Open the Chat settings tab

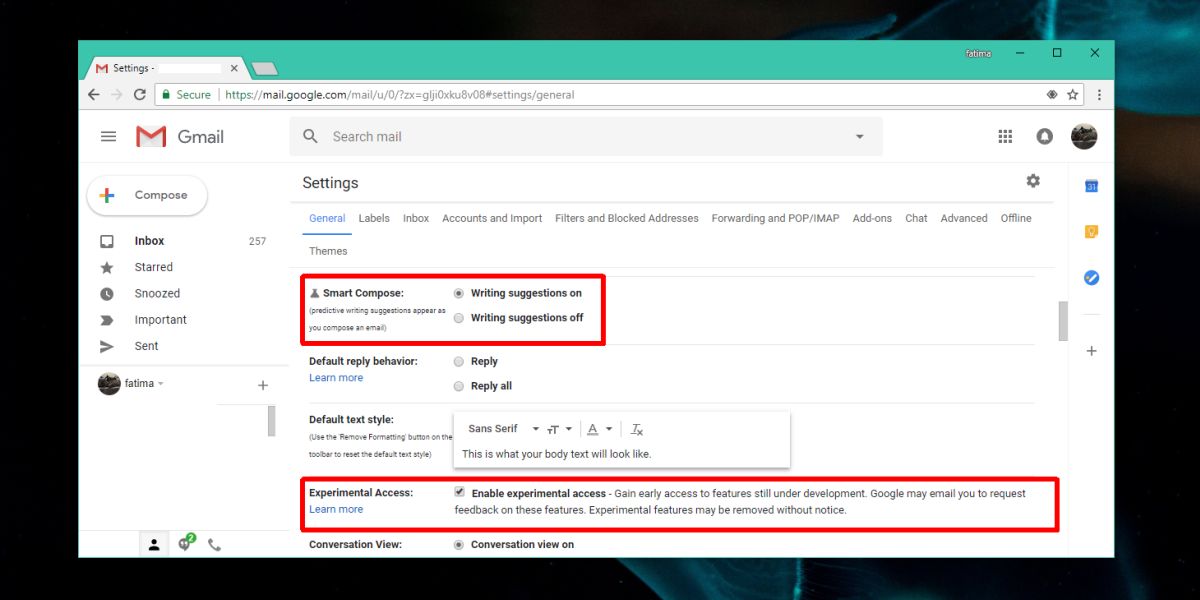pos(916,218)
